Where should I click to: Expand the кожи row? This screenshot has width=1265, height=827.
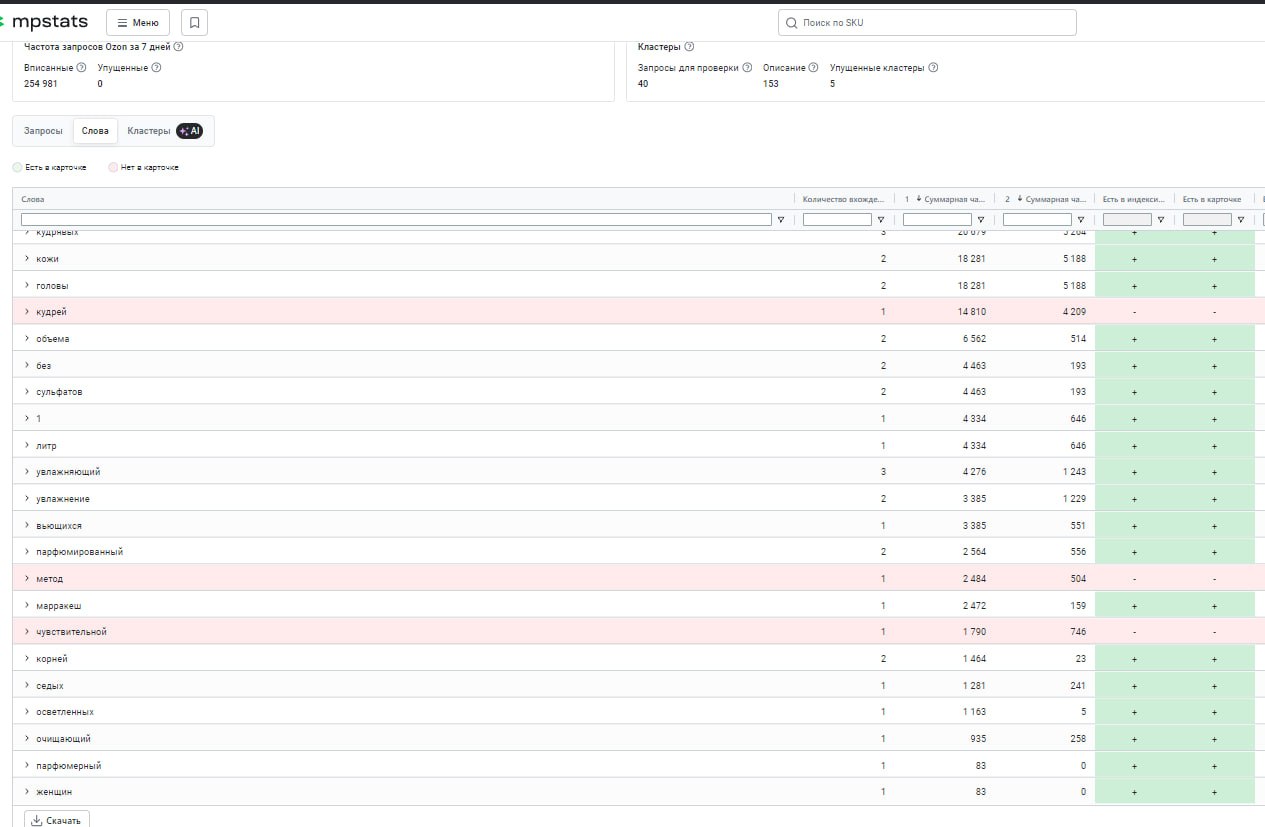coord(27,259)
